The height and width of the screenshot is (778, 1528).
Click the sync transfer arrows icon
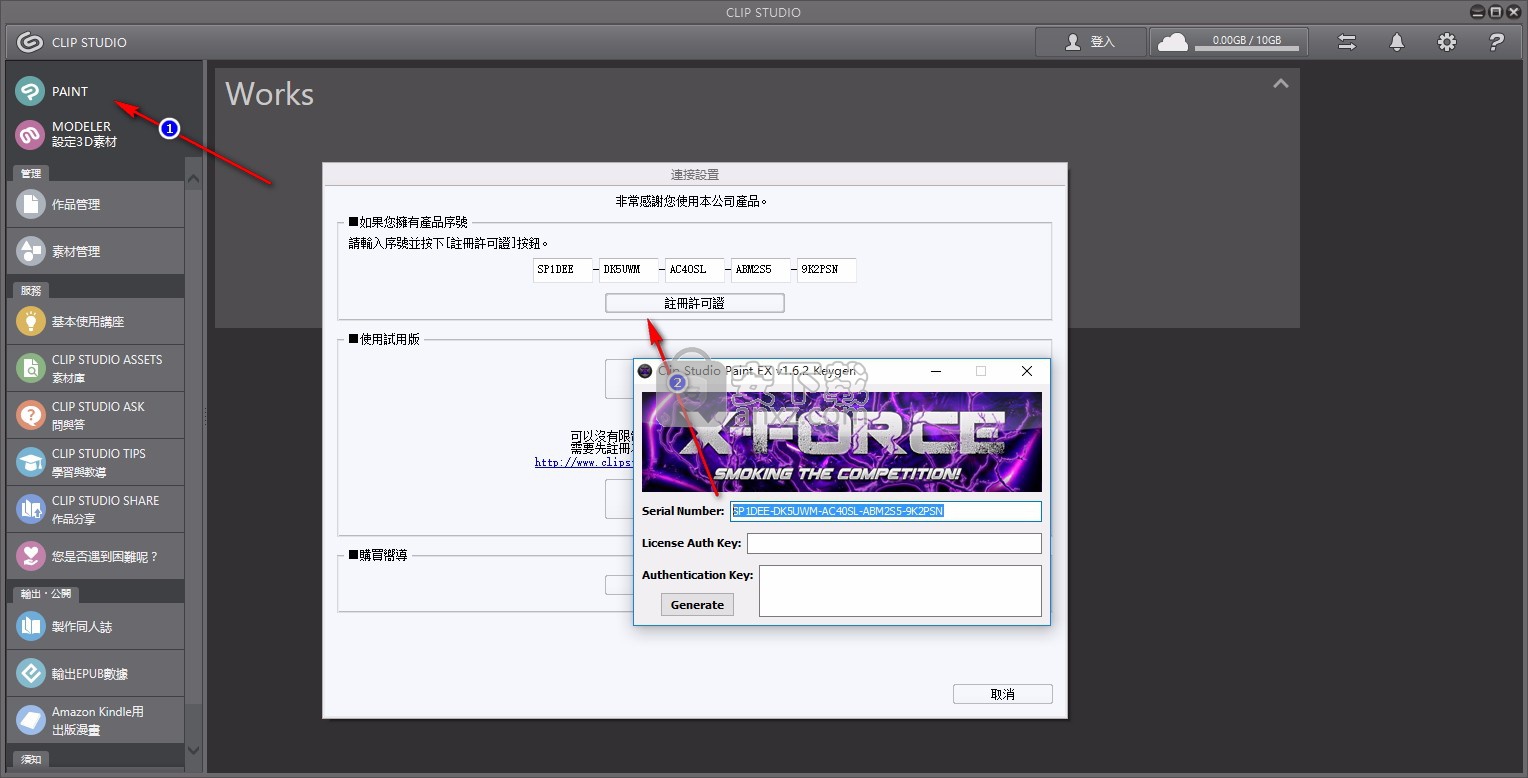click(x=1347, y=42)
